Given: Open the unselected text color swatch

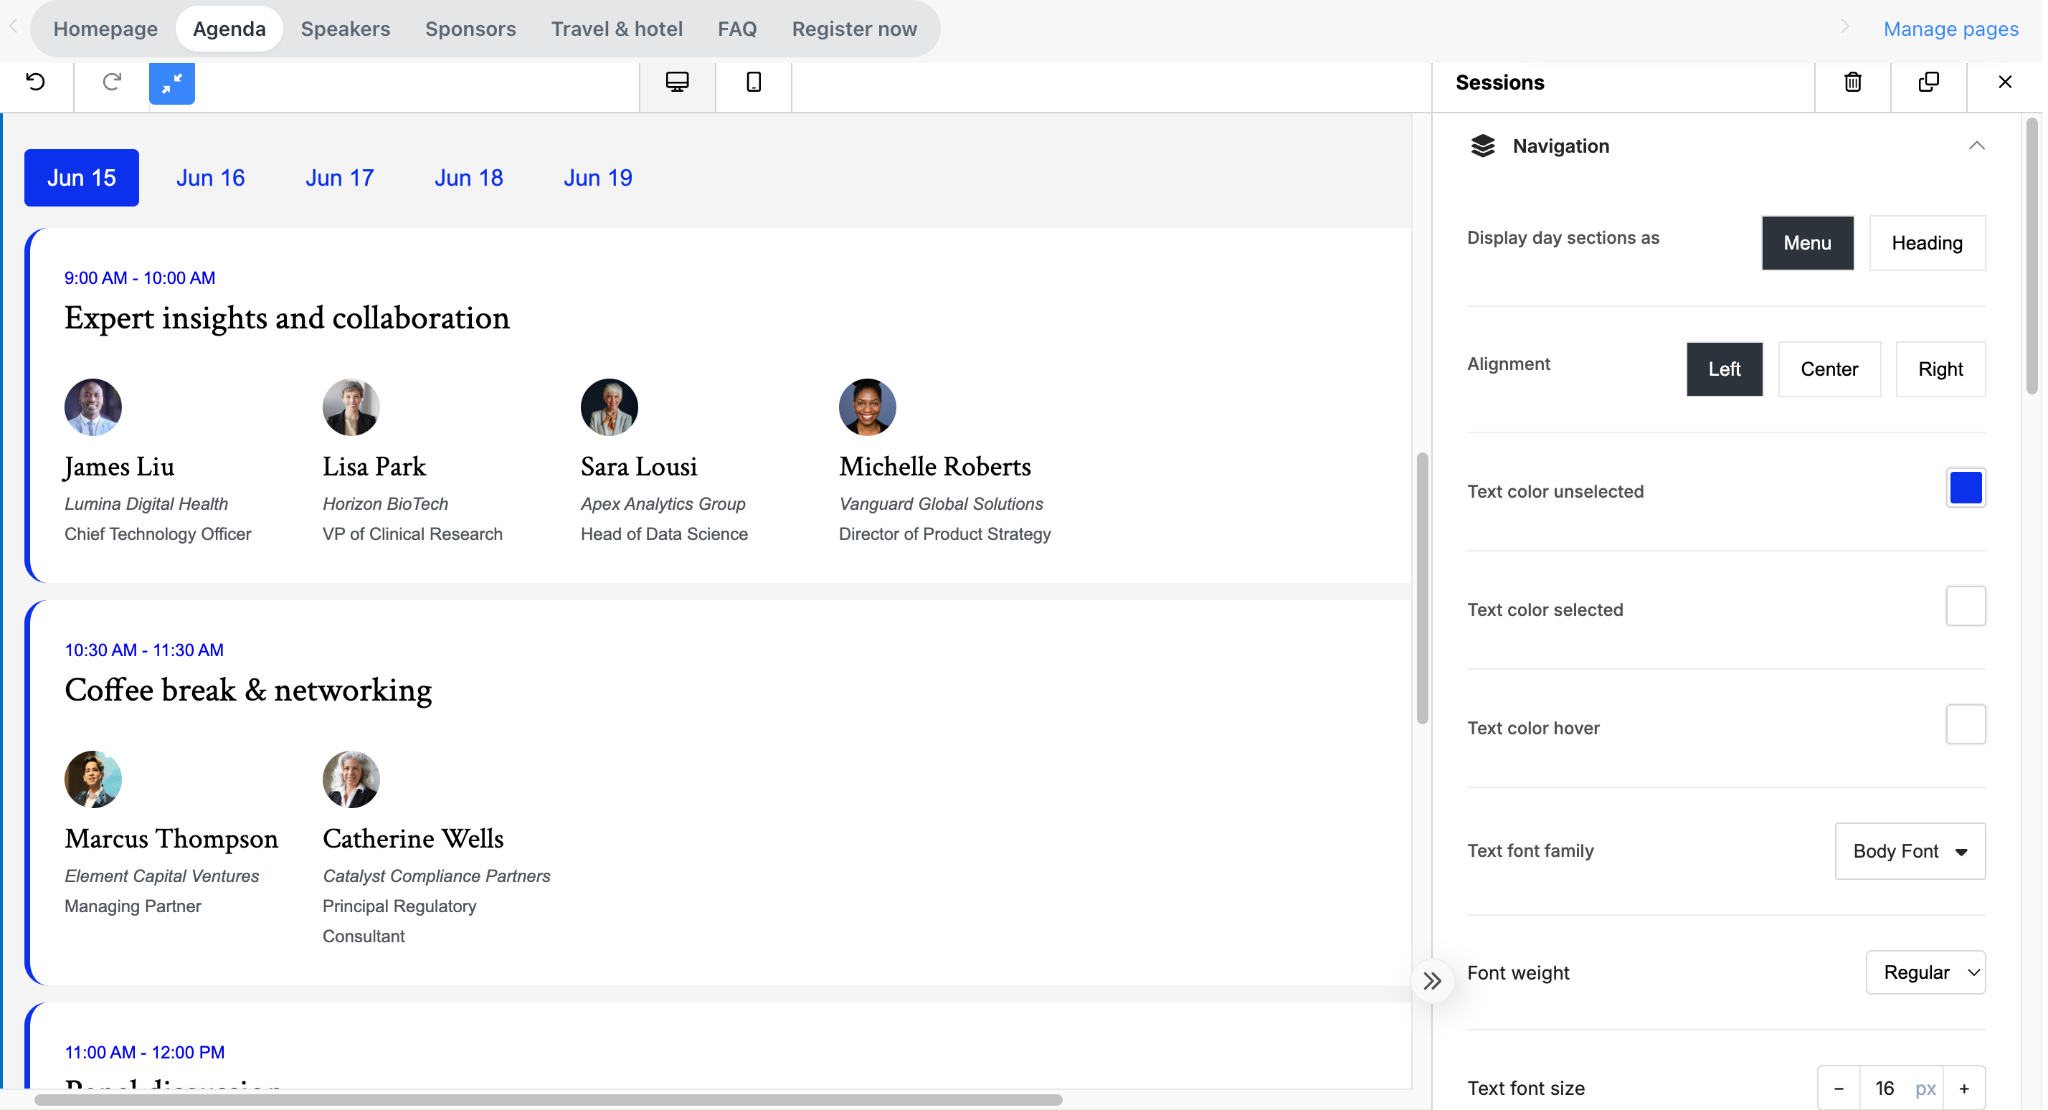Looking at the screenshot, I should click(x=1965, y=488).
